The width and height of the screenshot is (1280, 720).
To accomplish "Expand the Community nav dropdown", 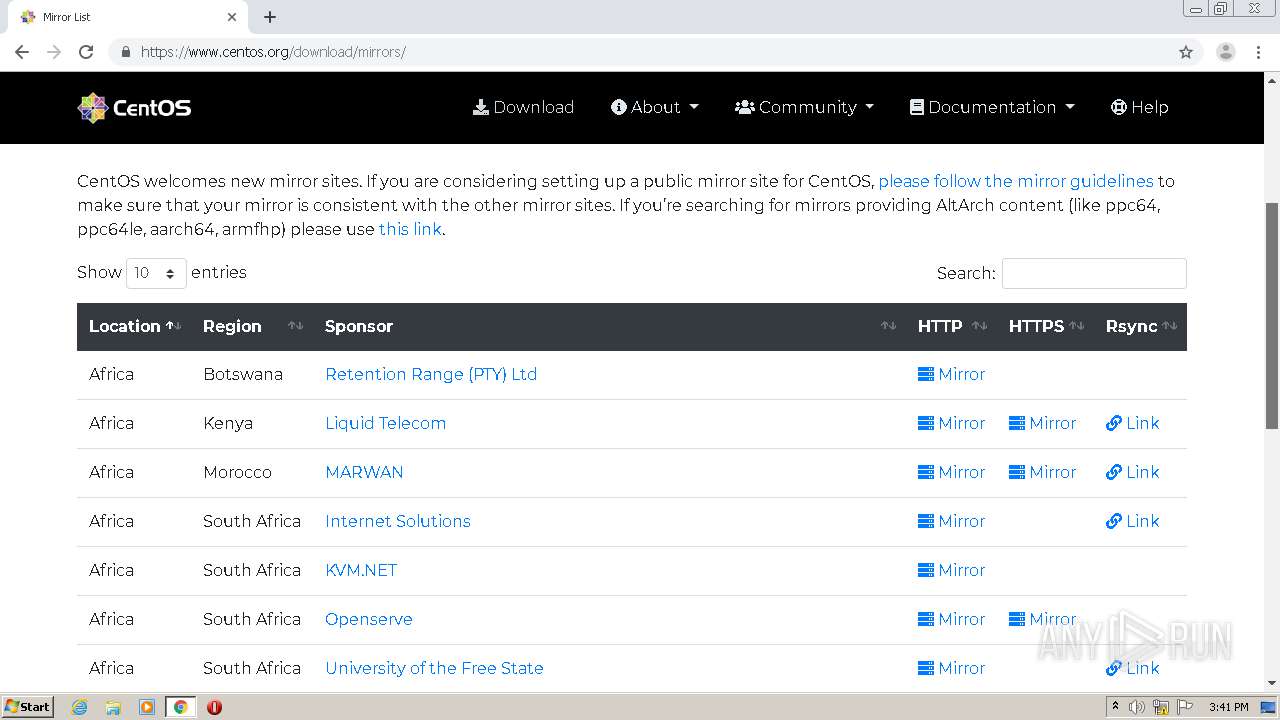I will coord(804,107).
